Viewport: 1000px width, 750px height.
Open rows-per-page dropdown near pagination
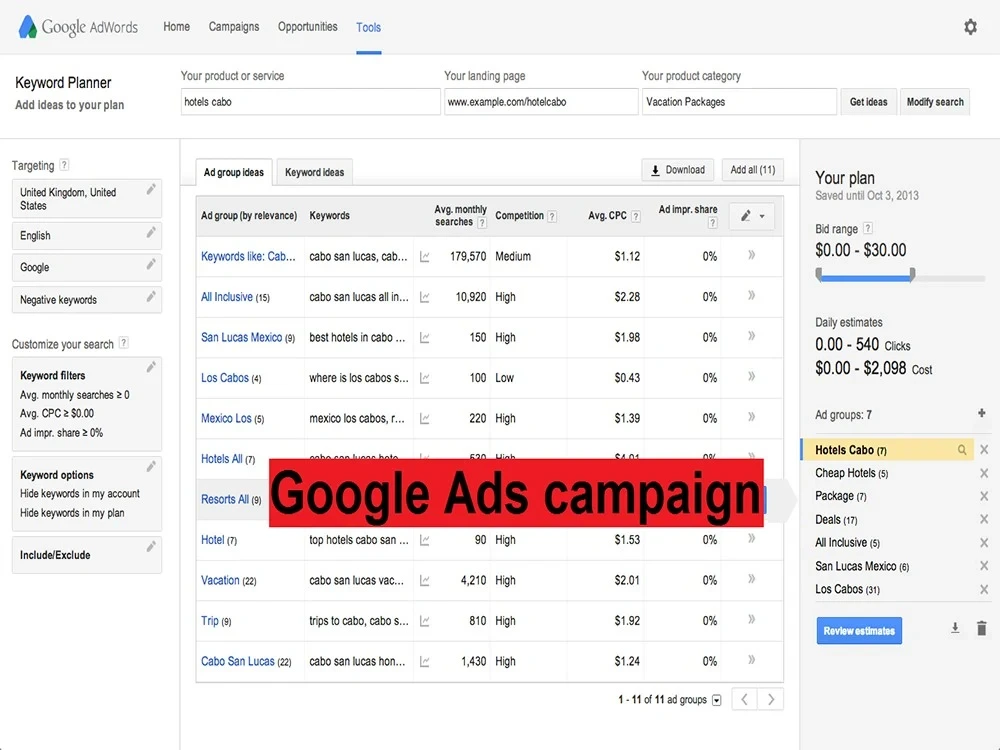coord(717,700)
